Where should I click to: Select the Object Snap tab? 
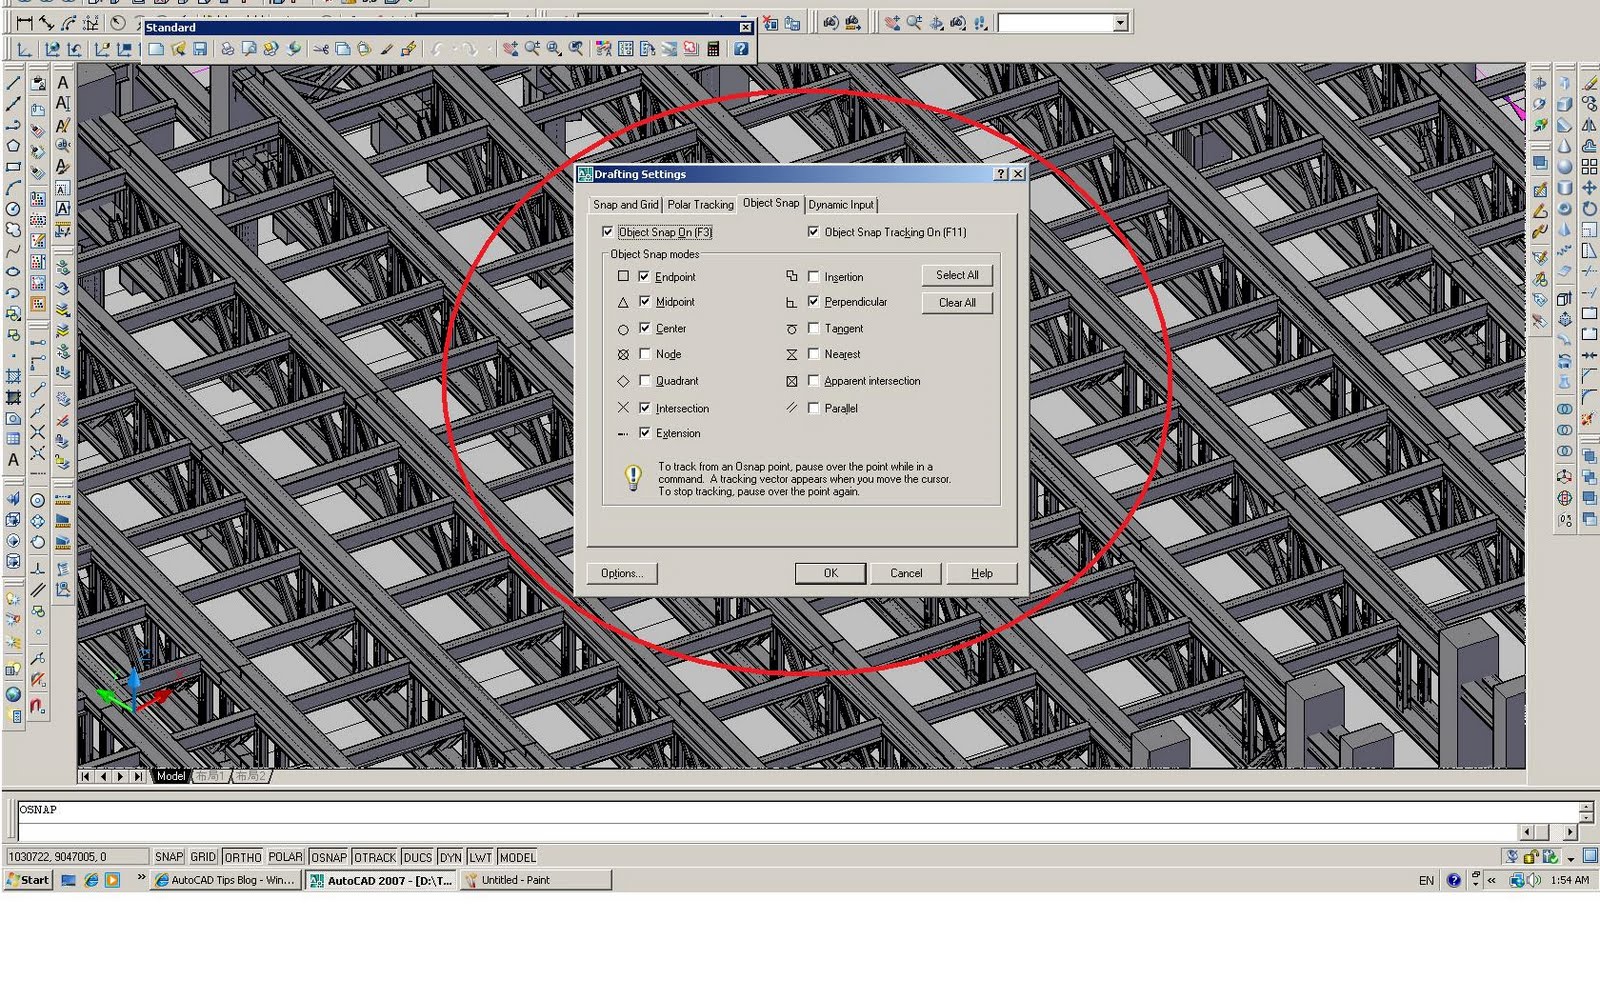(771, 203)
